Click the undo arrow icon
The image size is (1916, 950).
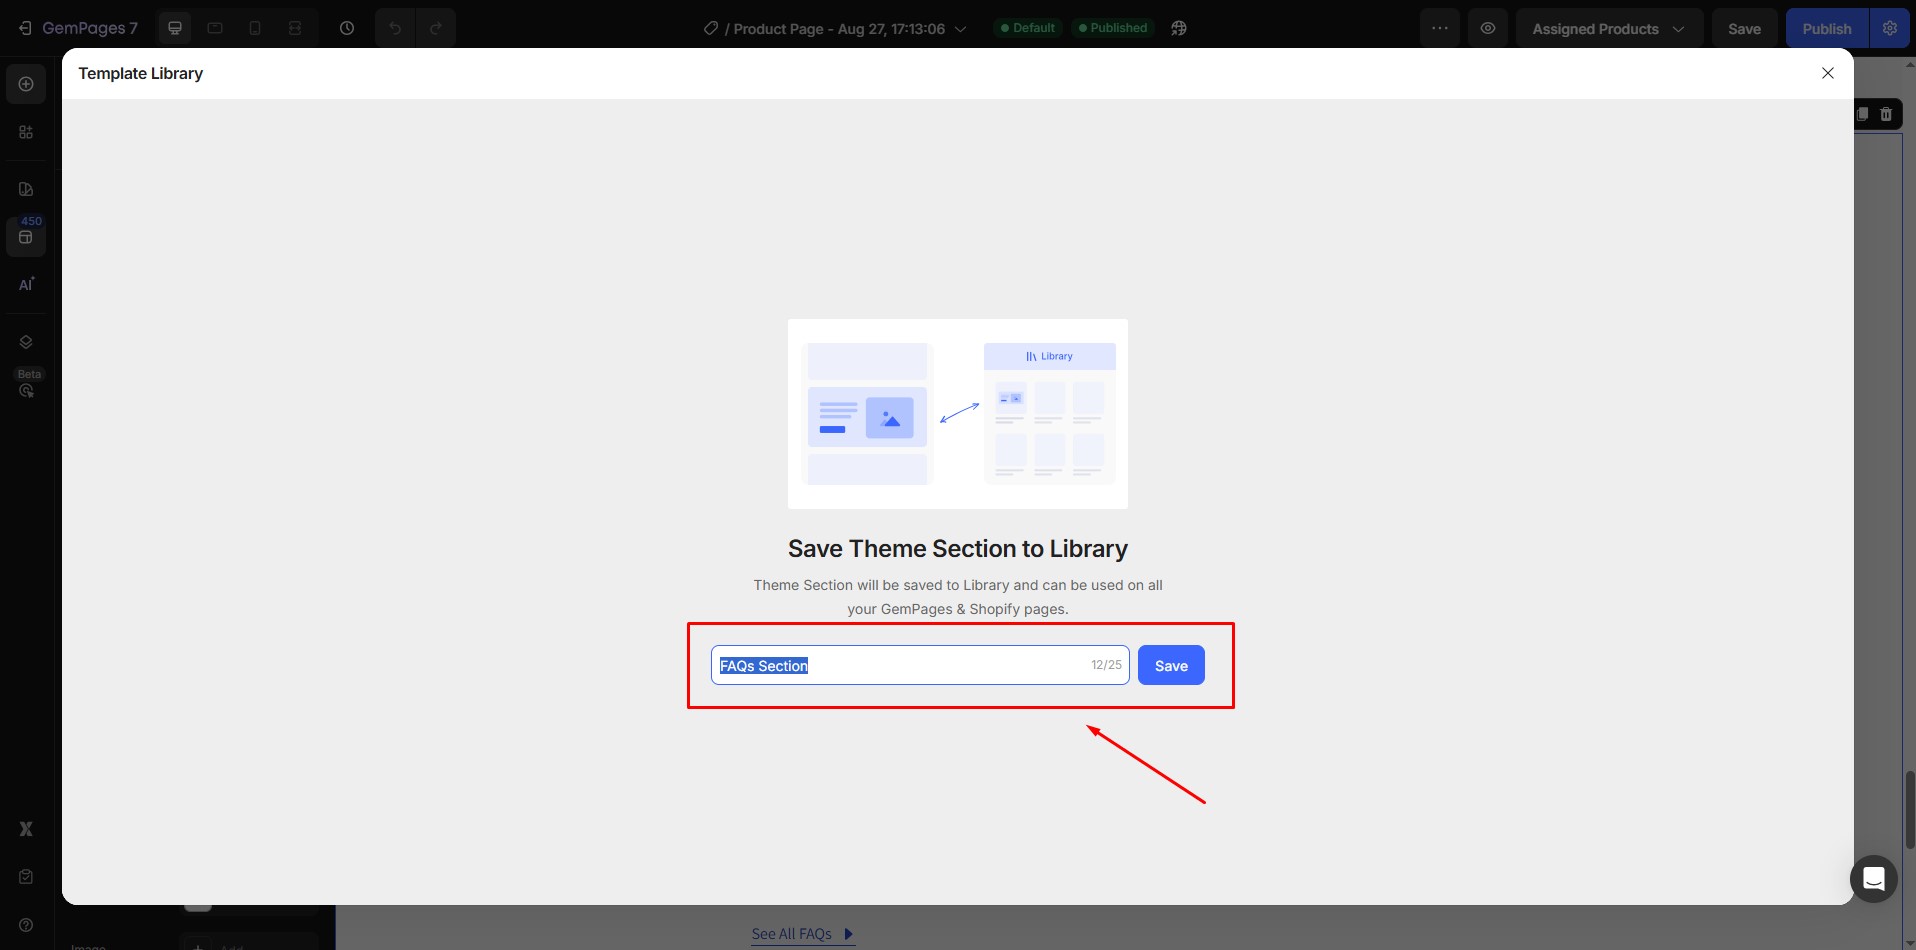pos(395,28)
